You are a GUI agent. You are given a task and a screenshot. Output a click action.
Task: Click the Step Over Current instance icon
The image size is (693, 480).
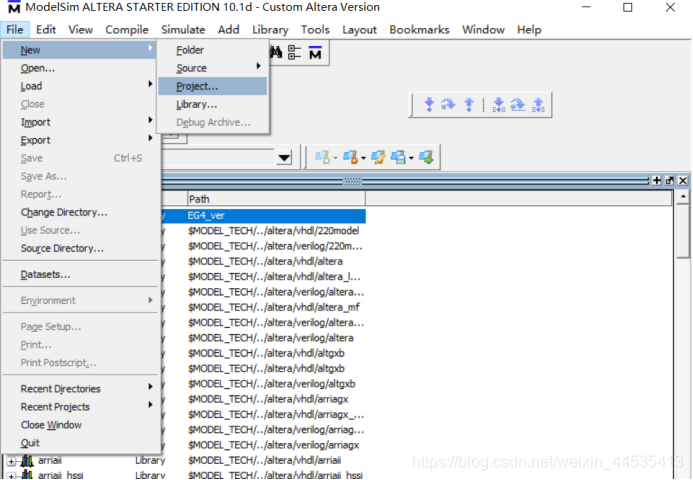[518, 105]
